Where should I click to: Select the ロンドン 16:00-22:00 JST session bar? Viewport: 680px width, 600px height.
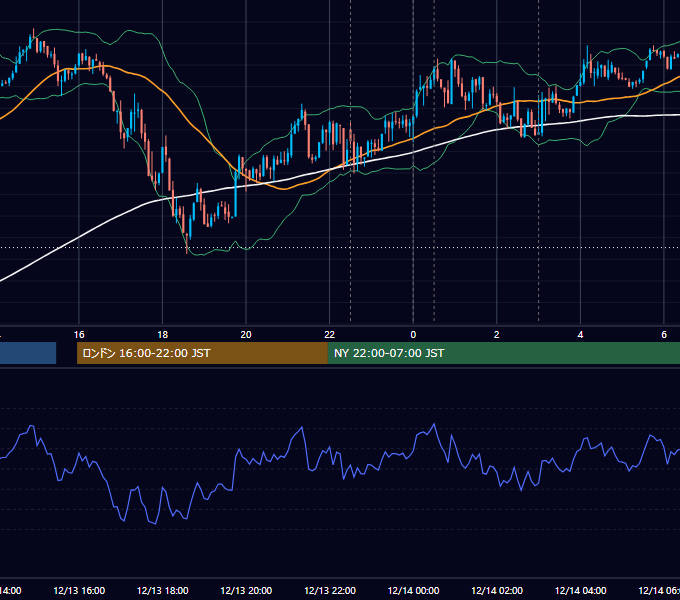[x=202, y=353]
